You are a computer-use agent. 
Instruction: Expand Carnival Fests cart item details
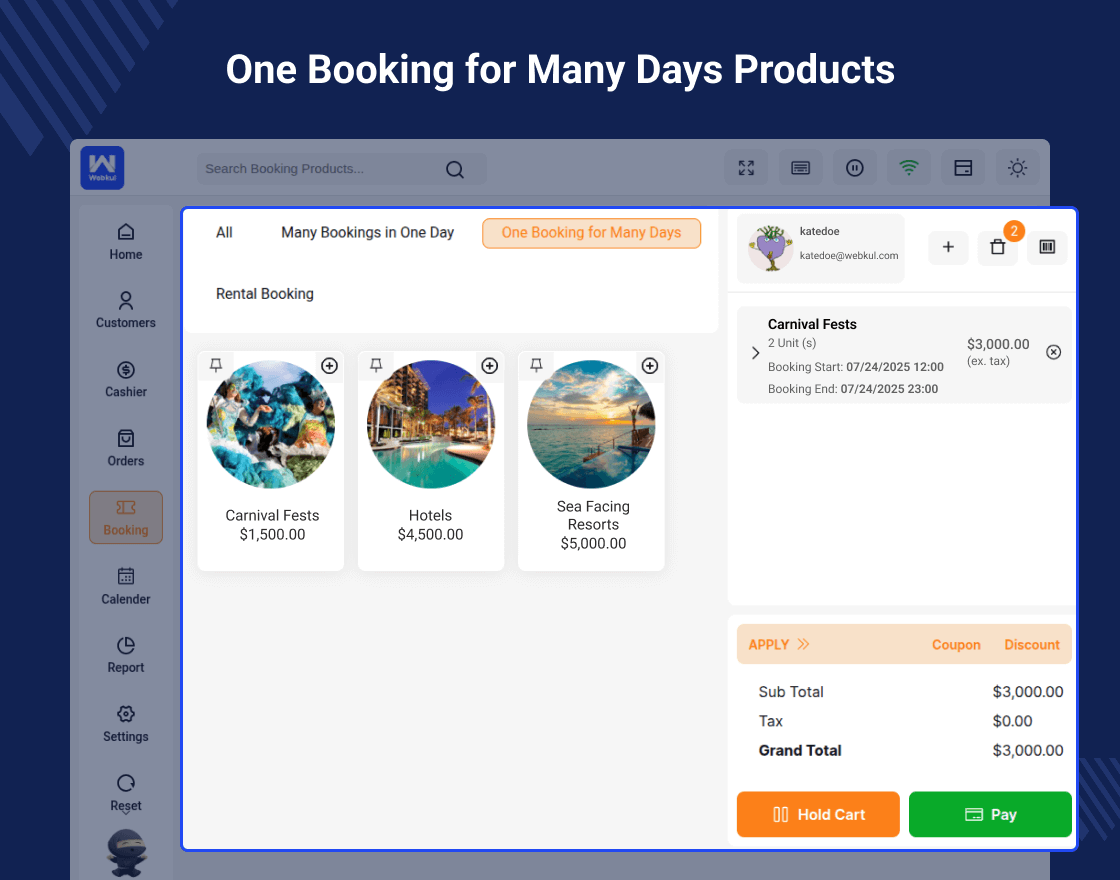coord(756,353)
